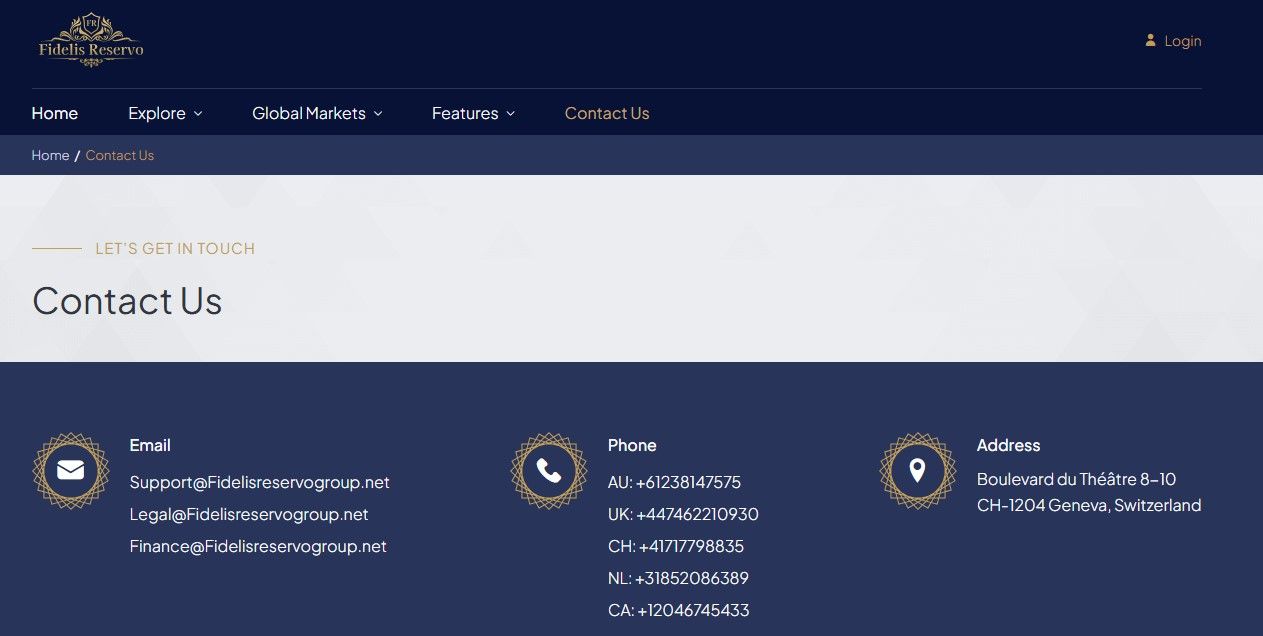Click the AU phone number +61238147575
The image size is (1263, 636).
(x=674, y=482)
